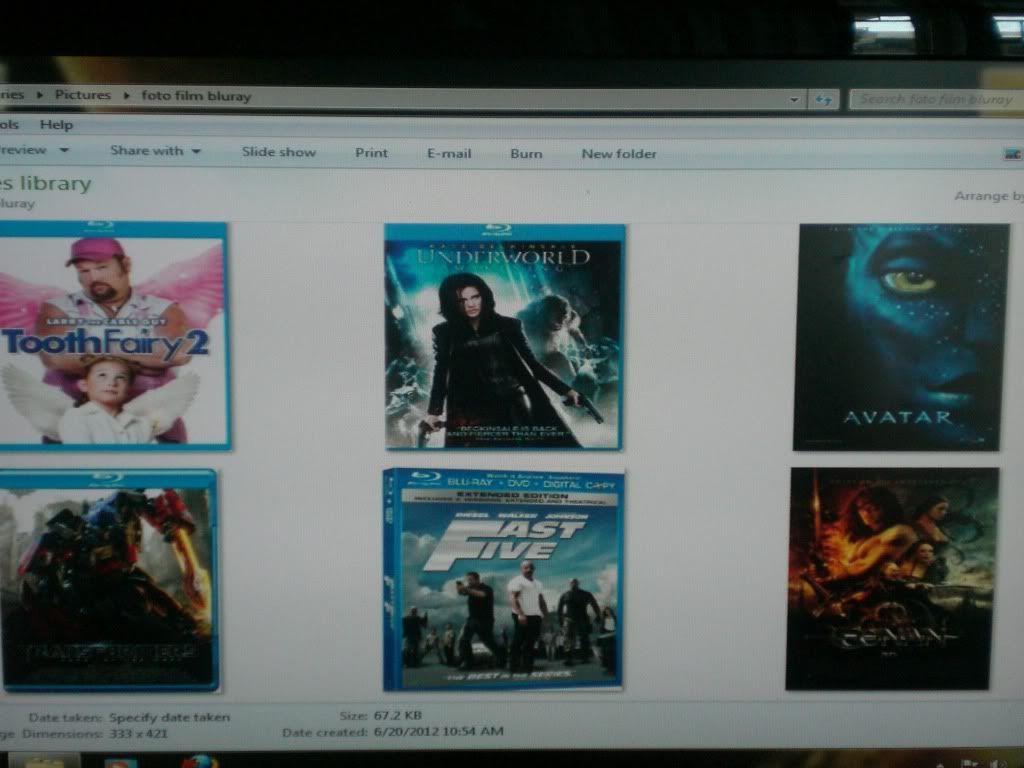Select the Underworld Blu-ray cover thumbnail
This screenshot has width=1024, height=768.
coord(504,337)
